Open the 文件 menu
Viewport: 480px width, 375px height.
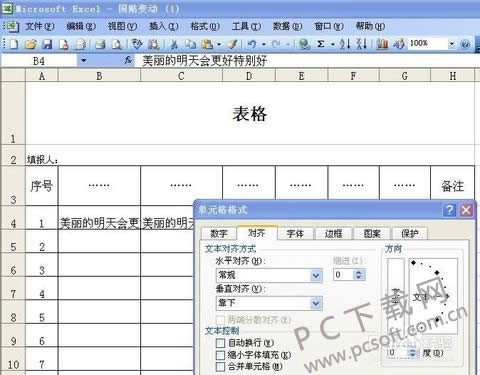point(40,26)
